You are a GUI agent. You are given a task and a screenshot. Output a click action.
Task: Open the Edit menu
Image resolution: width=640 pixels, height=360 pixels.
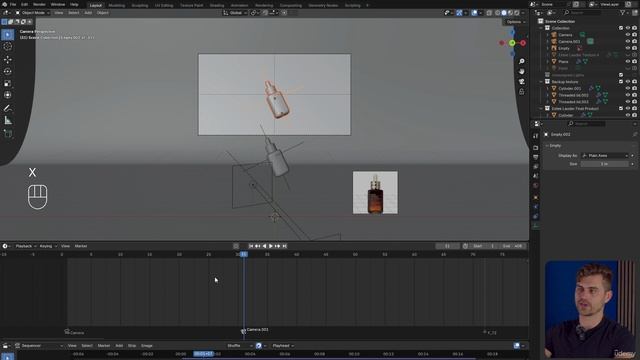pyautogui.click(x=24, y=4)
